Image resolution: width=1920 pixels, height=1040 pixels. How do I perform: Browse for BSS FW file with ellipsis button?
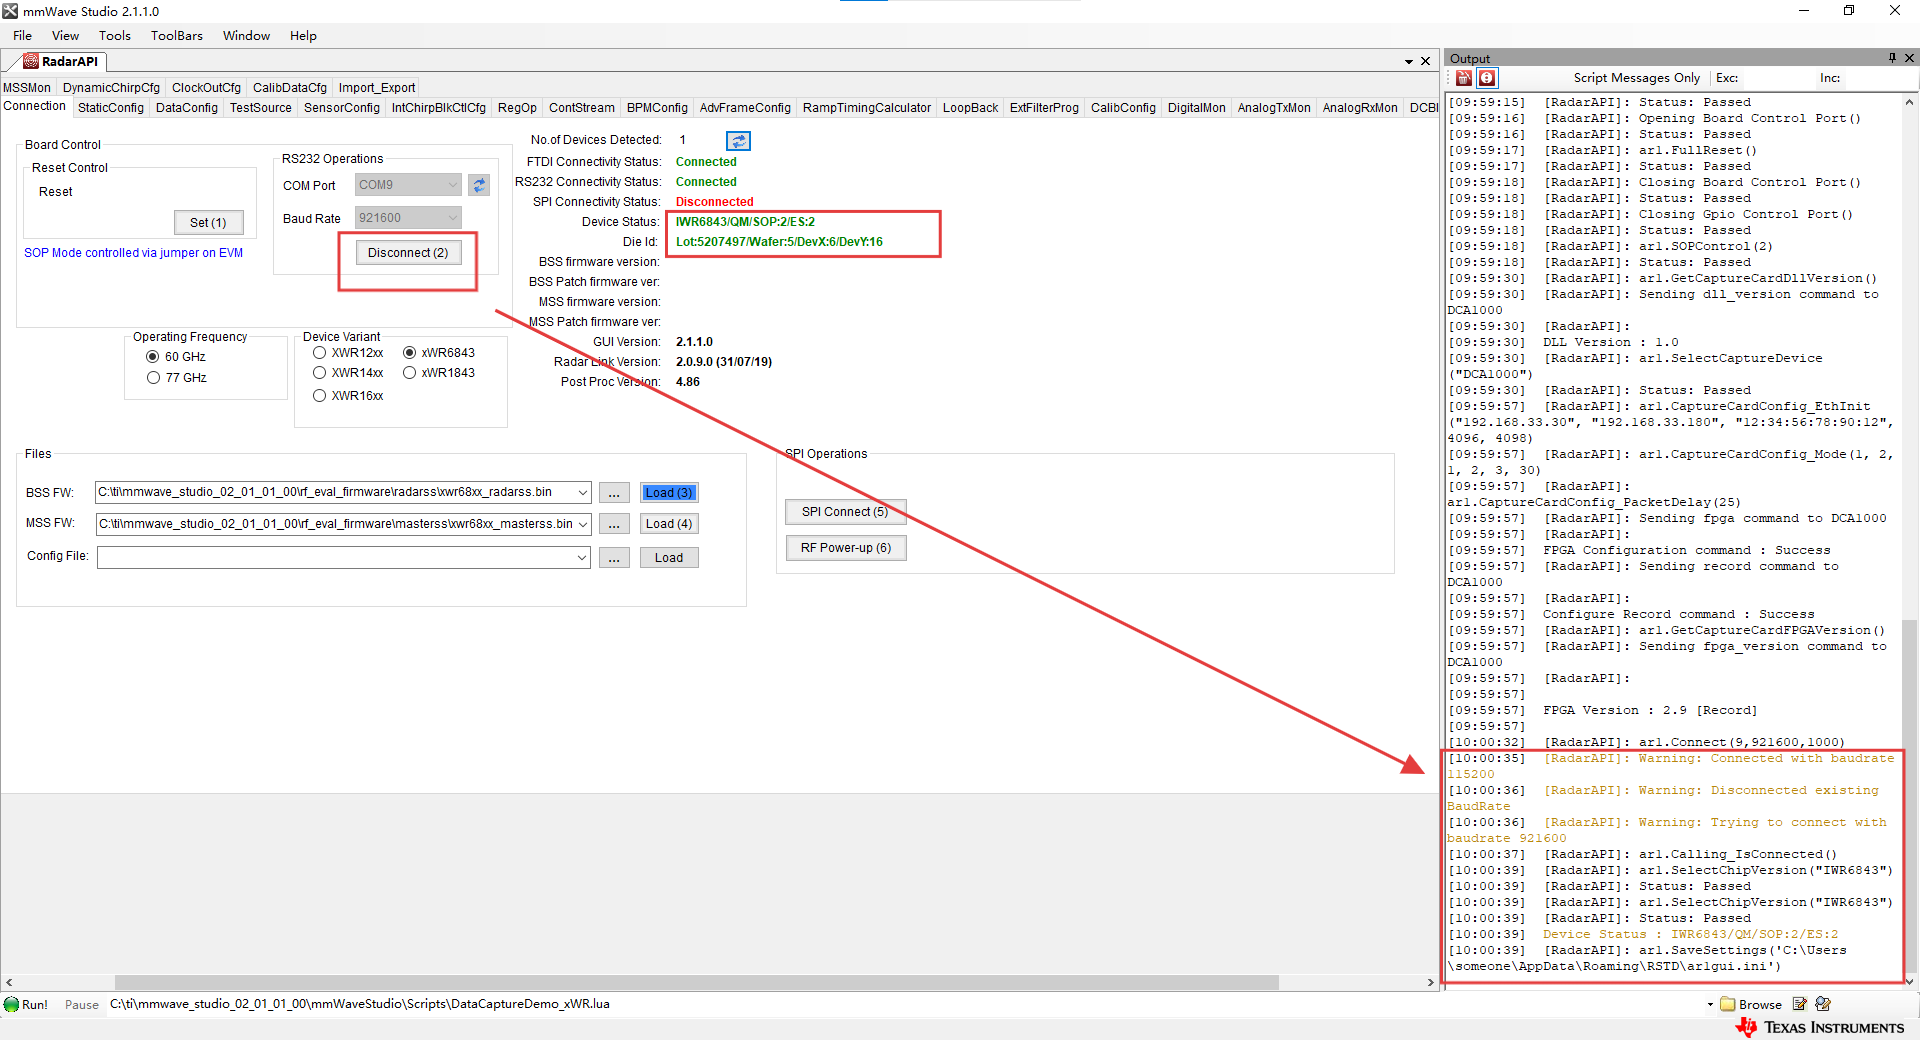click(x=614, y=492)
